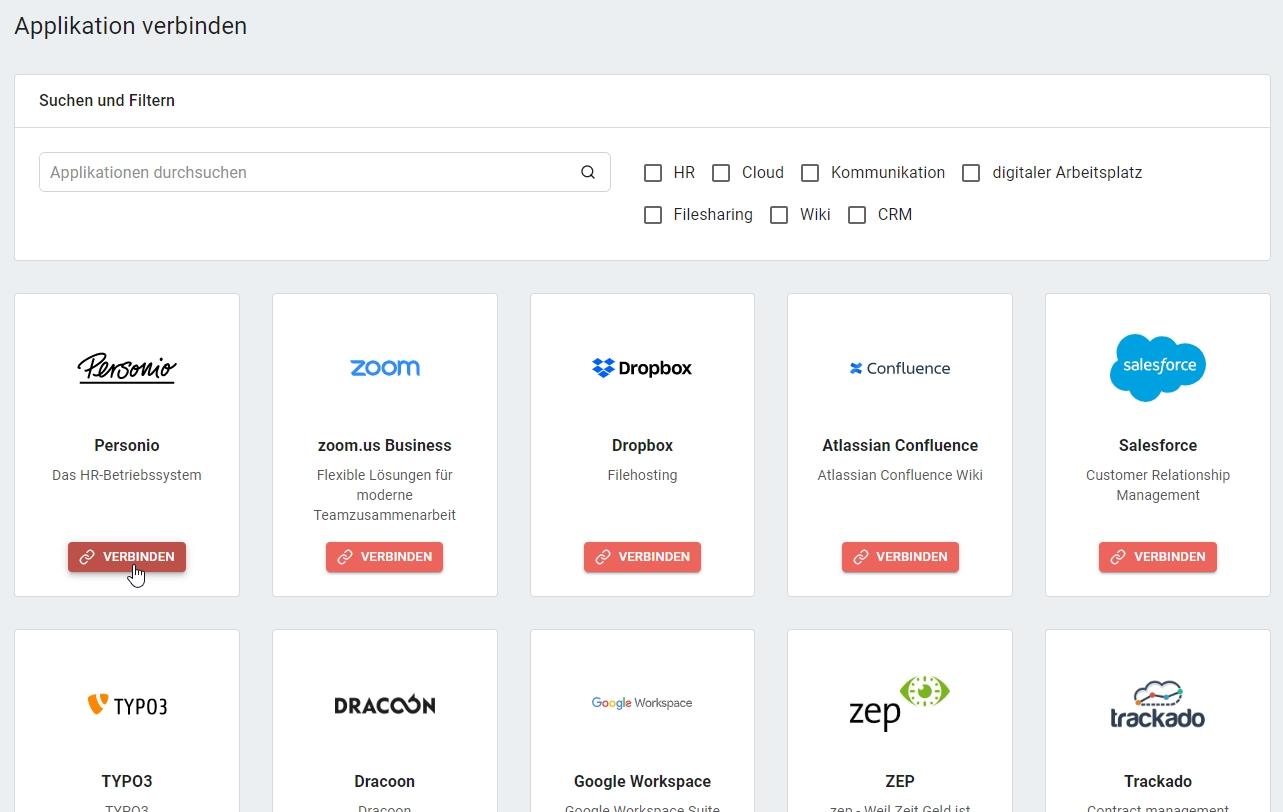Image resolution: width=1283 pixels, height=812 pixels.
Task: Click the Dracoon logo
Action: click(385, 705)
